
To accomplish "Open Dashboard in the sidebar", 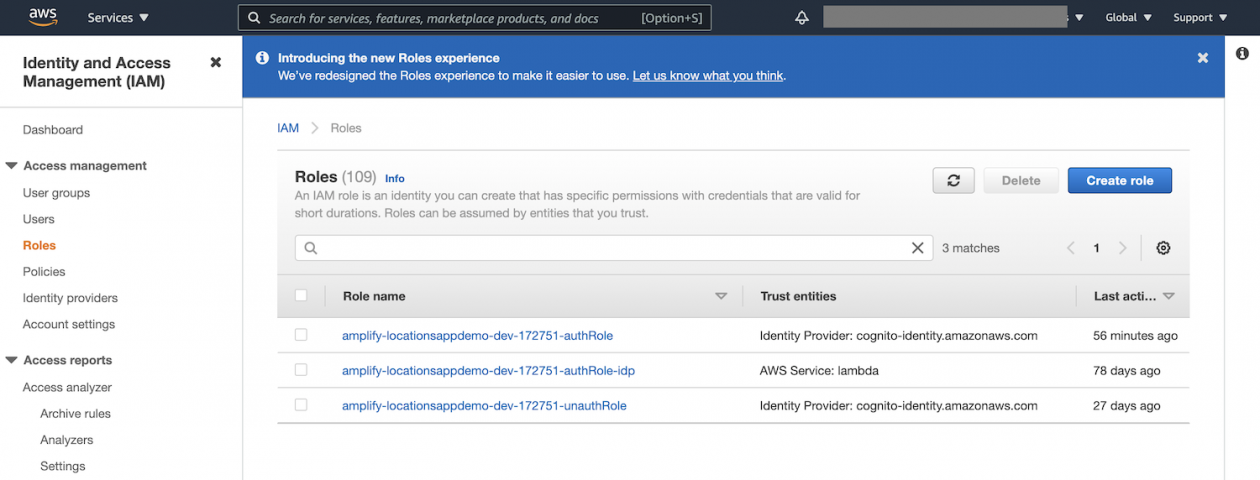I will point(53,130).
